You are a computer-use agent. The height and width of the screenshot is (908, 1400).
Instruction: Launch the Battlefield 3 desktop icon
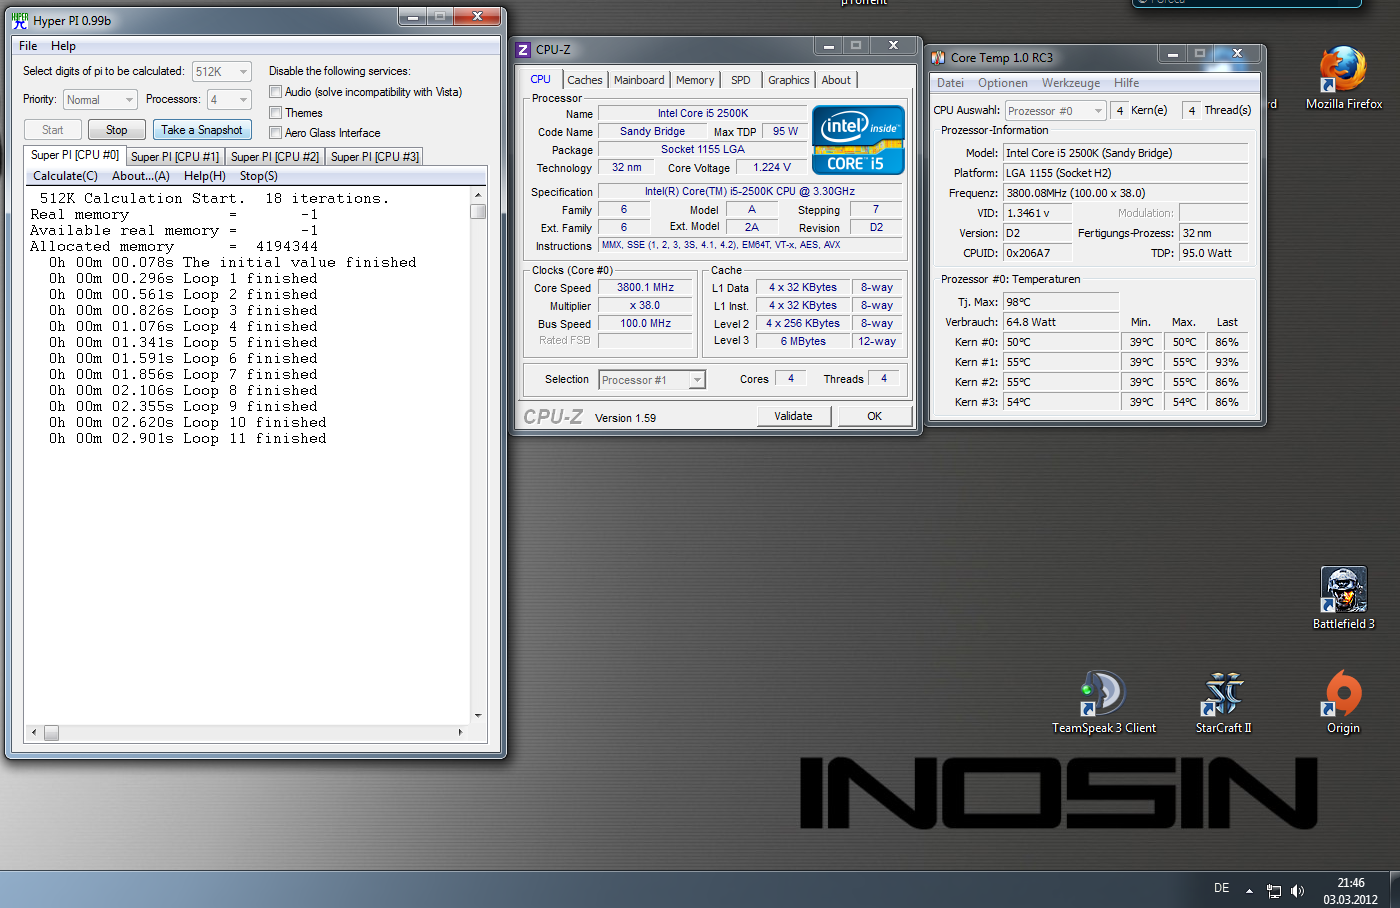[1343, 591]
